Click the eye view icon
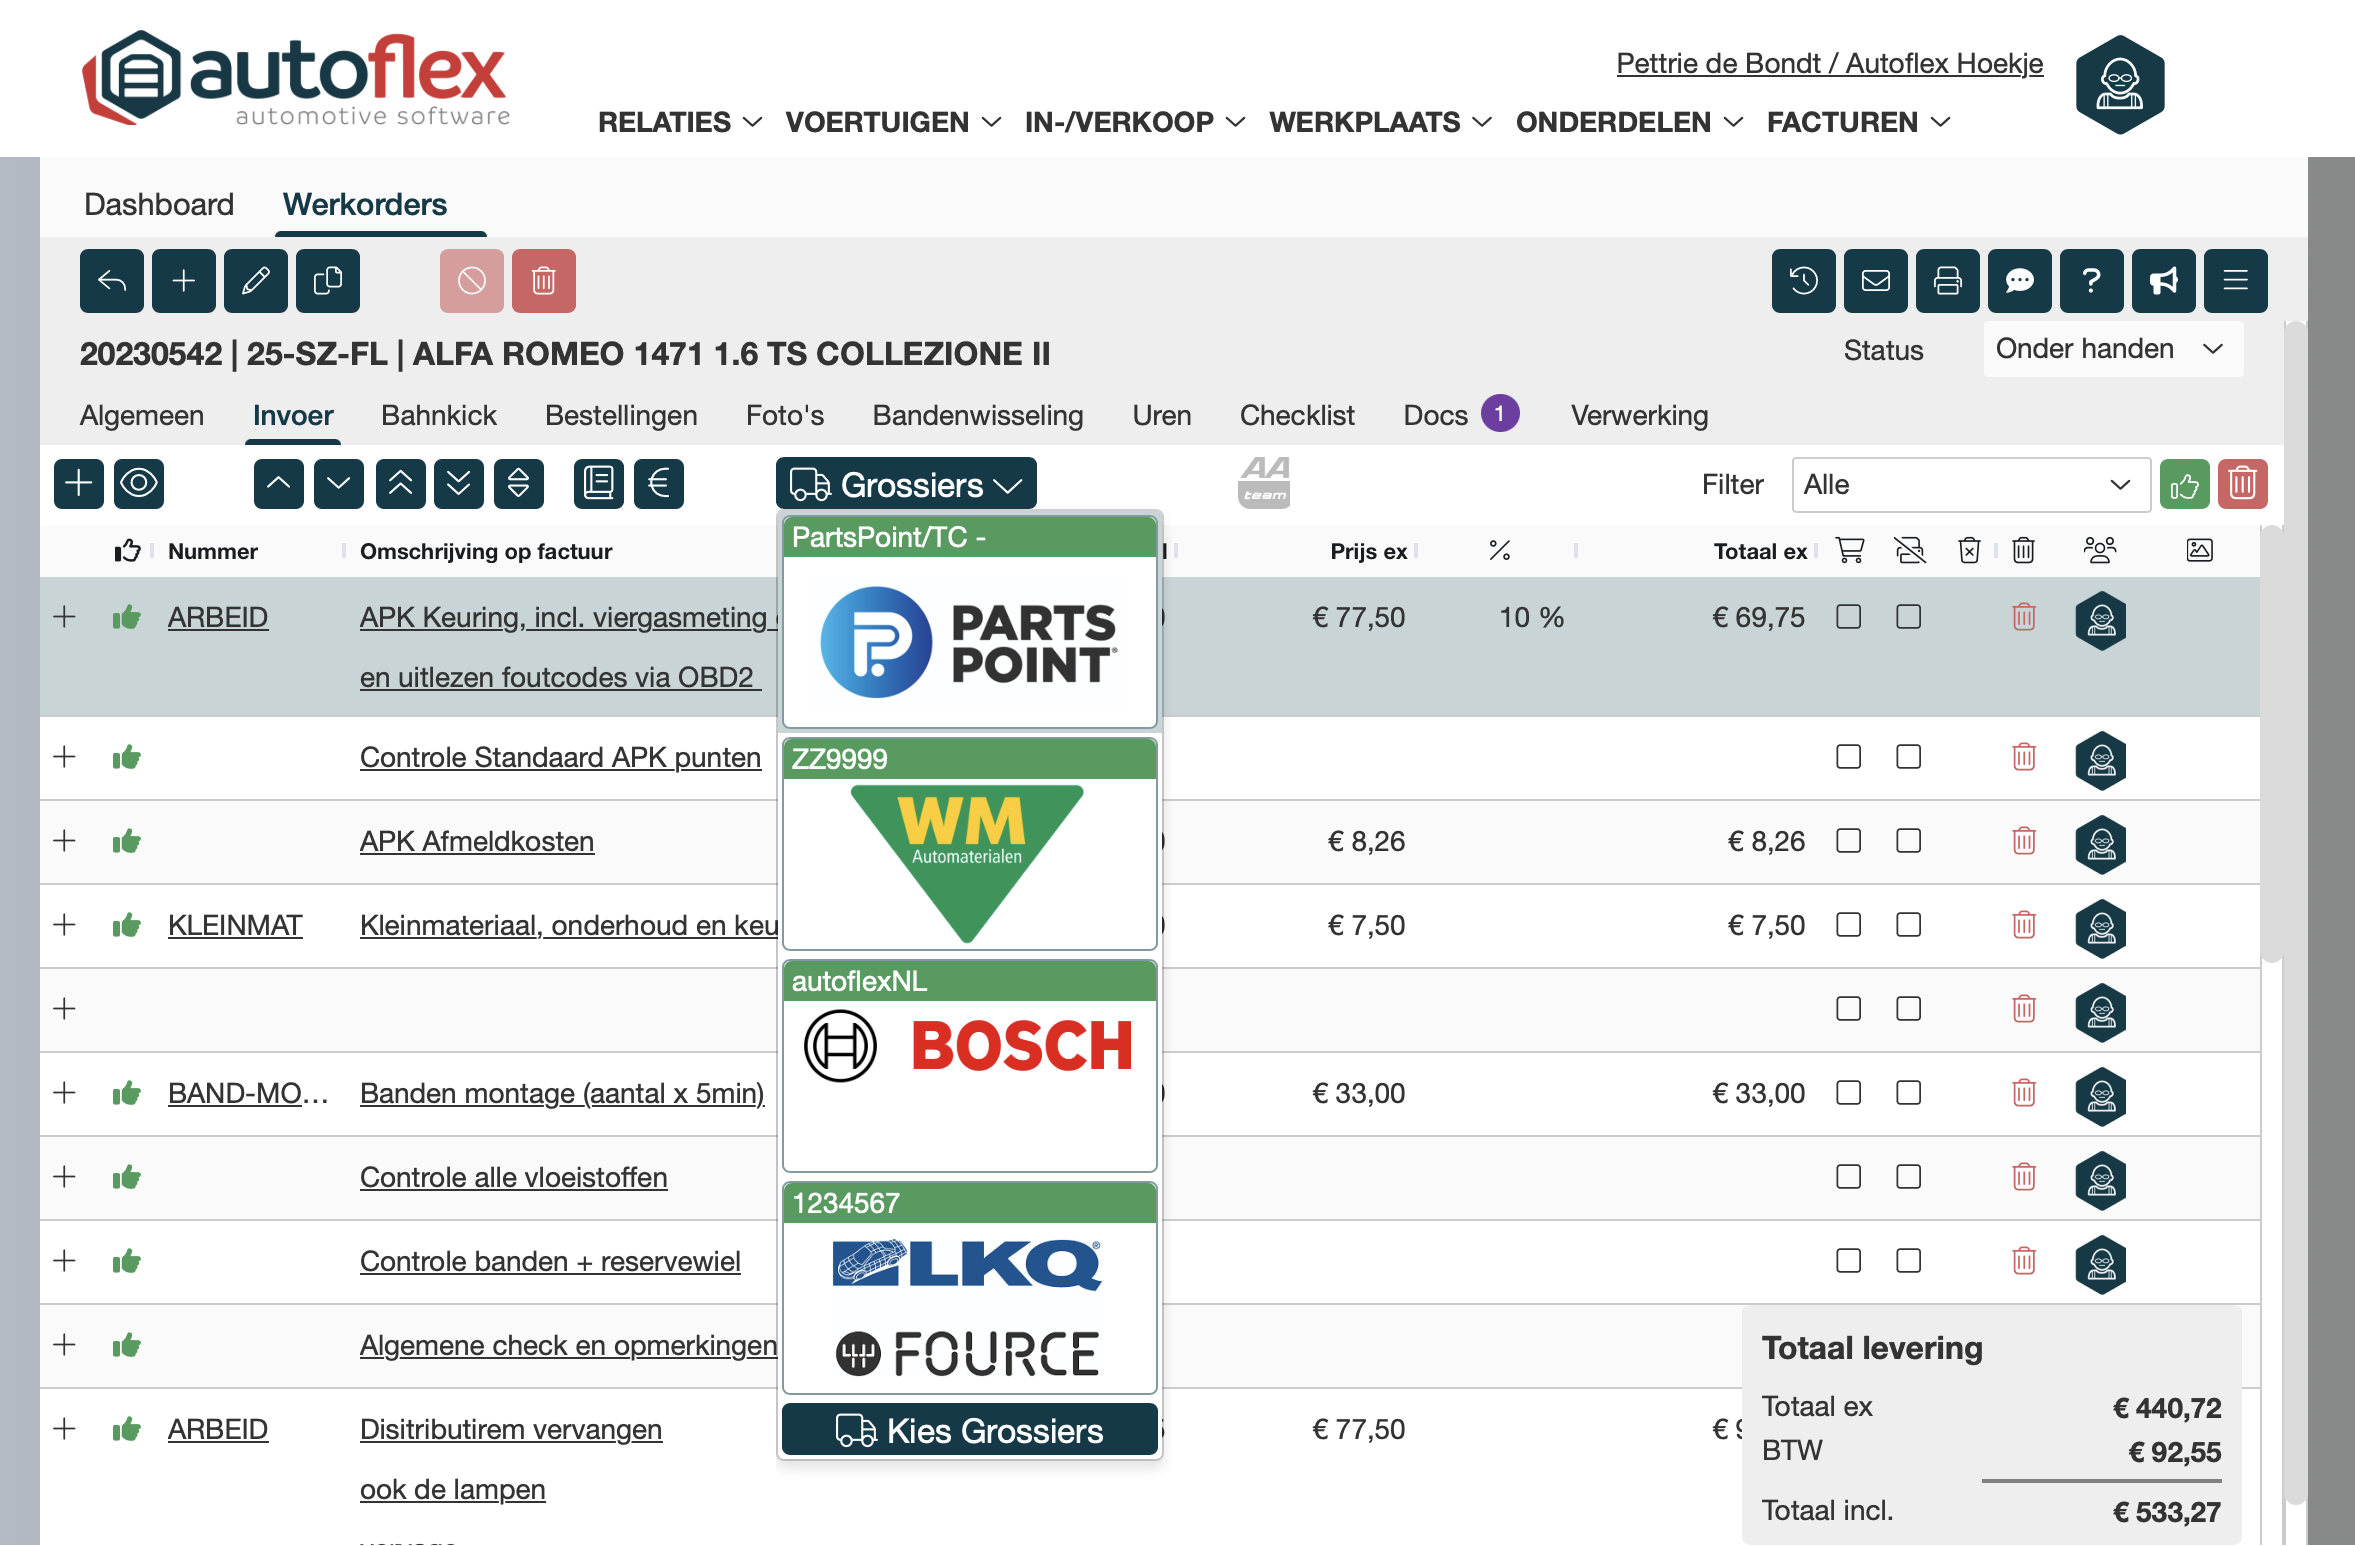The height and width of the screenshot is (1546, 2355). (139, 484)
